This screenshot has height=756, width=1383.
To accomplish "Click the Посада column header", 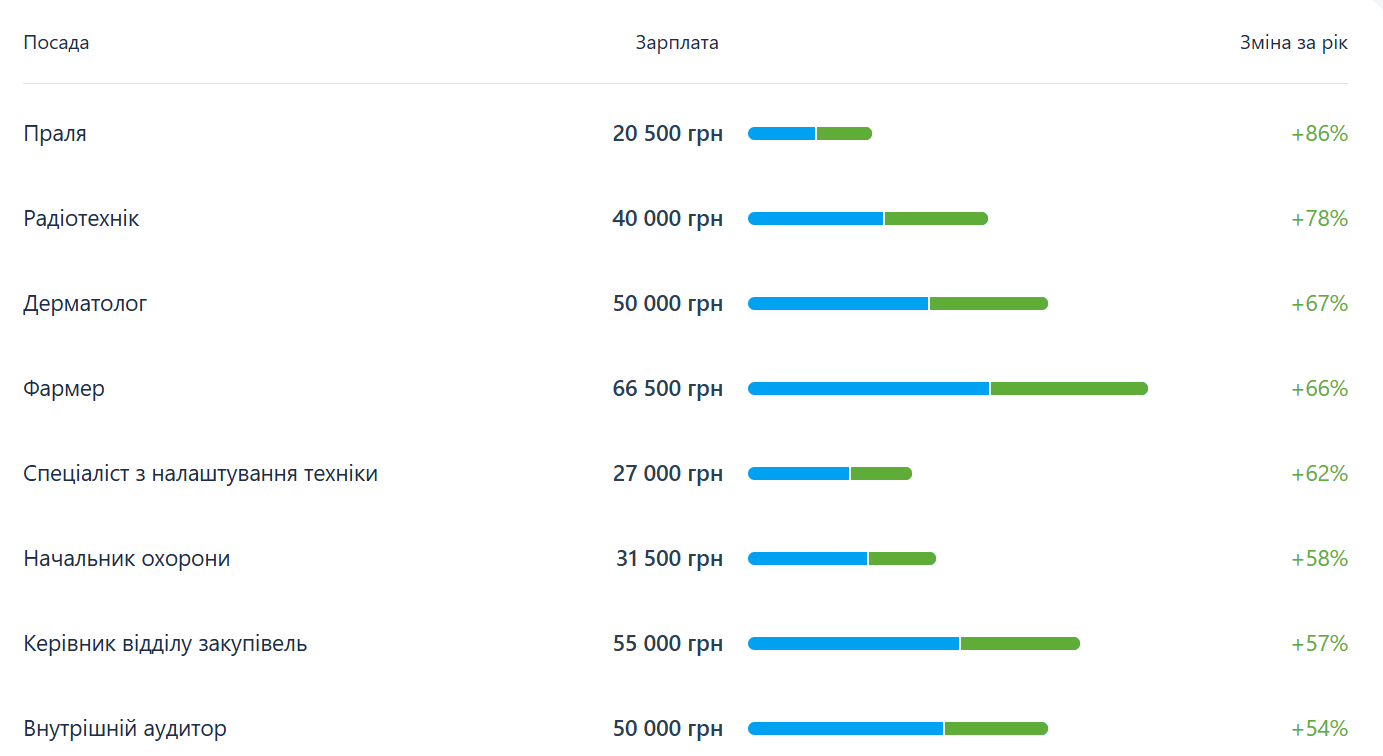I will point(56,43).
